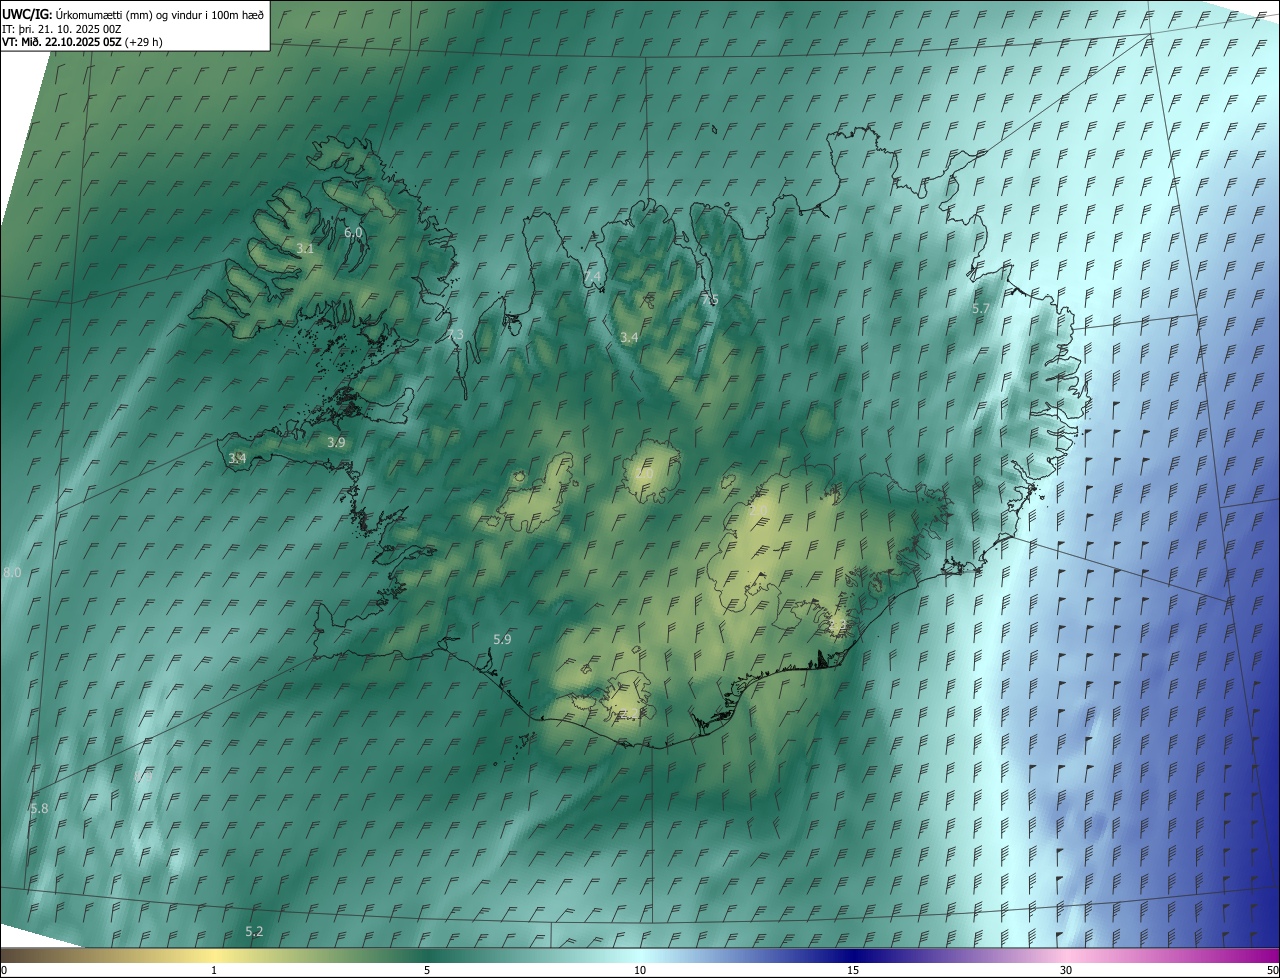
Task: Click the '15' tick on the color scale
Action: (x=853, y=970)
